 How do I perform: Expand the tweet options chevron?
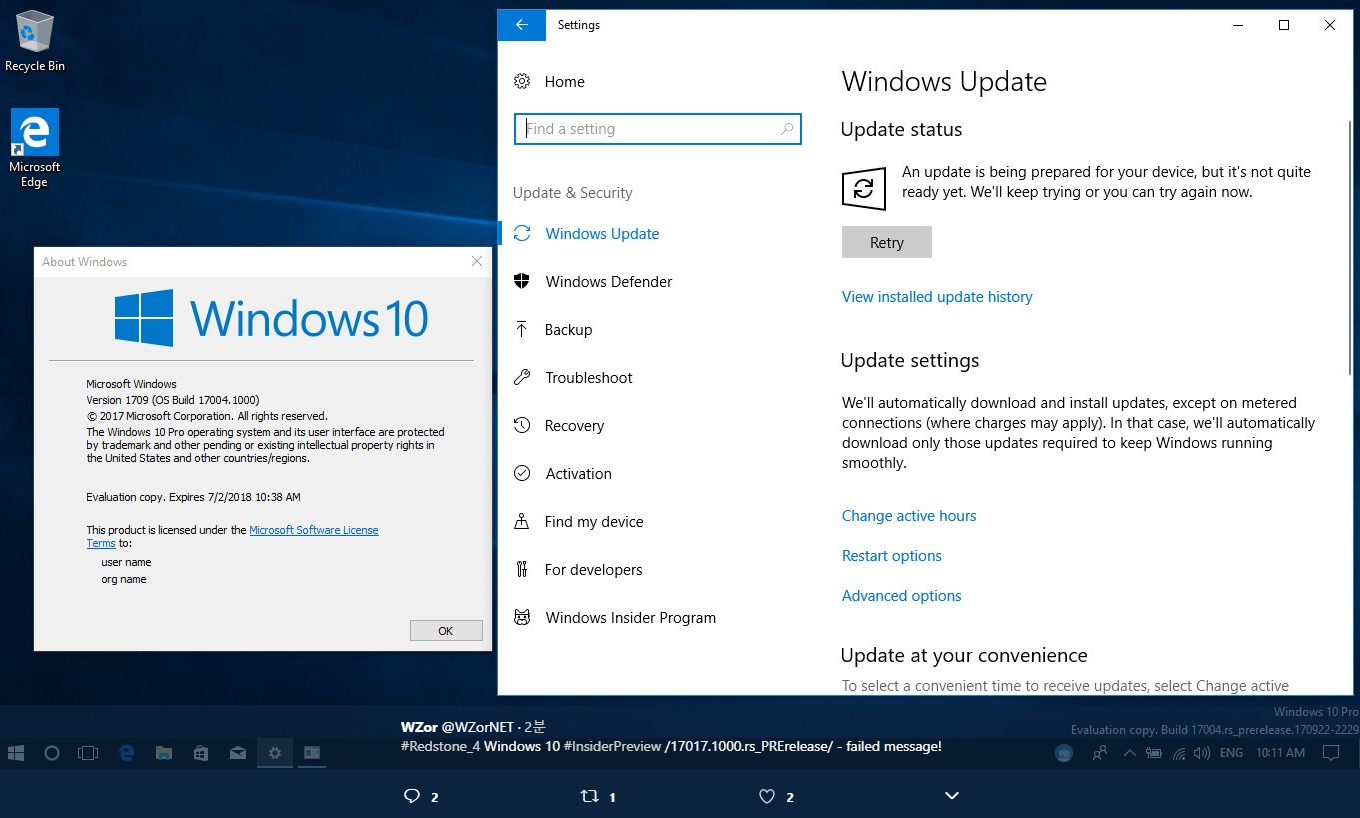pos(952,796)
